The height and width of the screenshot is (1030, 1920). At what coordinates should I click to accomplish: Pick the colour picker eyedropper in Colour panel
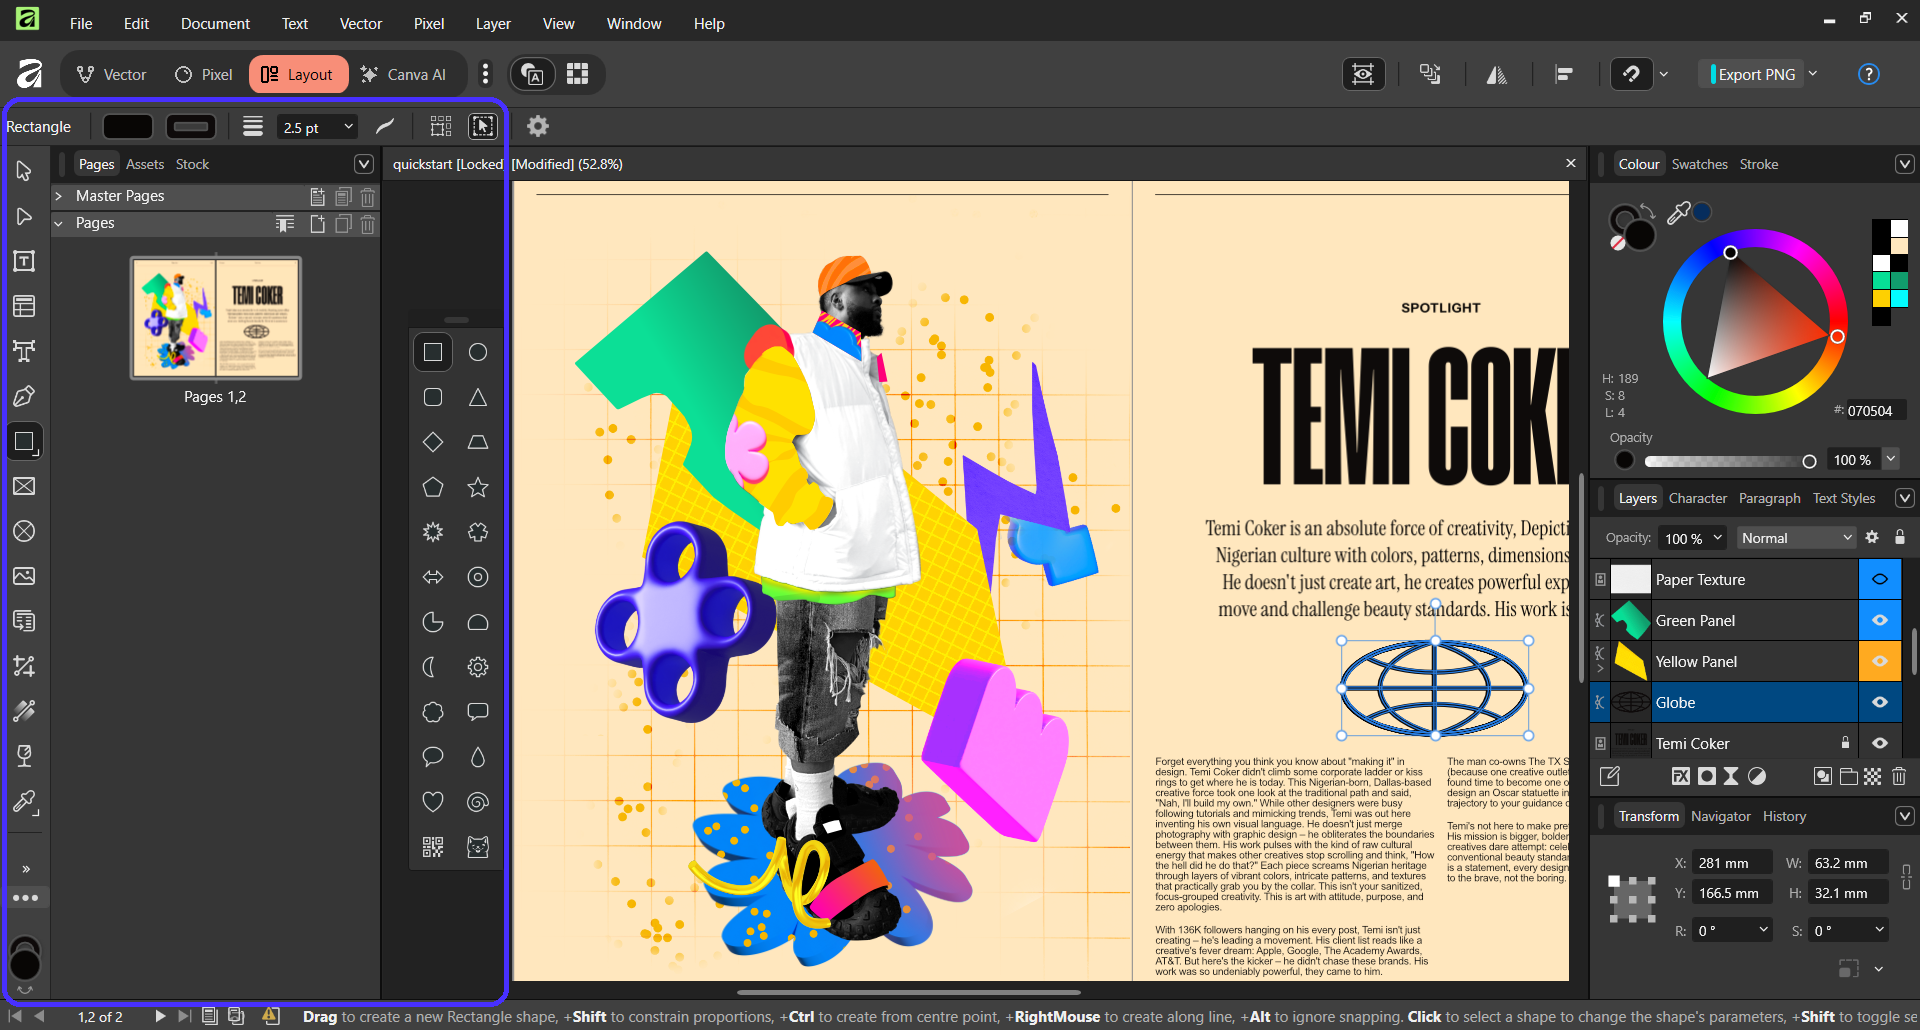point(1678,212)
